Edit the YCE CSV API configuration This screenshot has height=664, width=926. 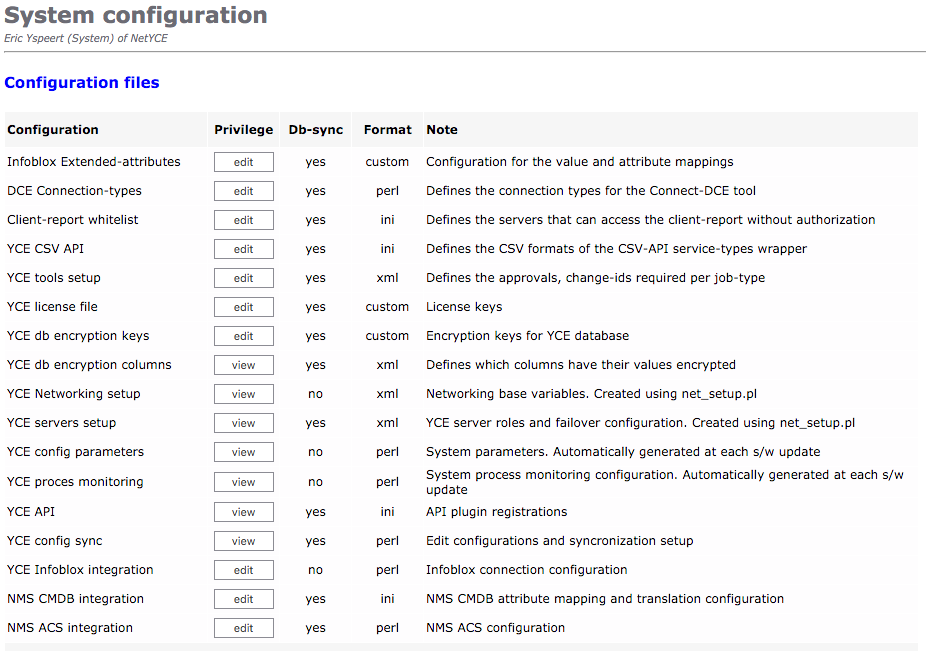click(243, 248)
